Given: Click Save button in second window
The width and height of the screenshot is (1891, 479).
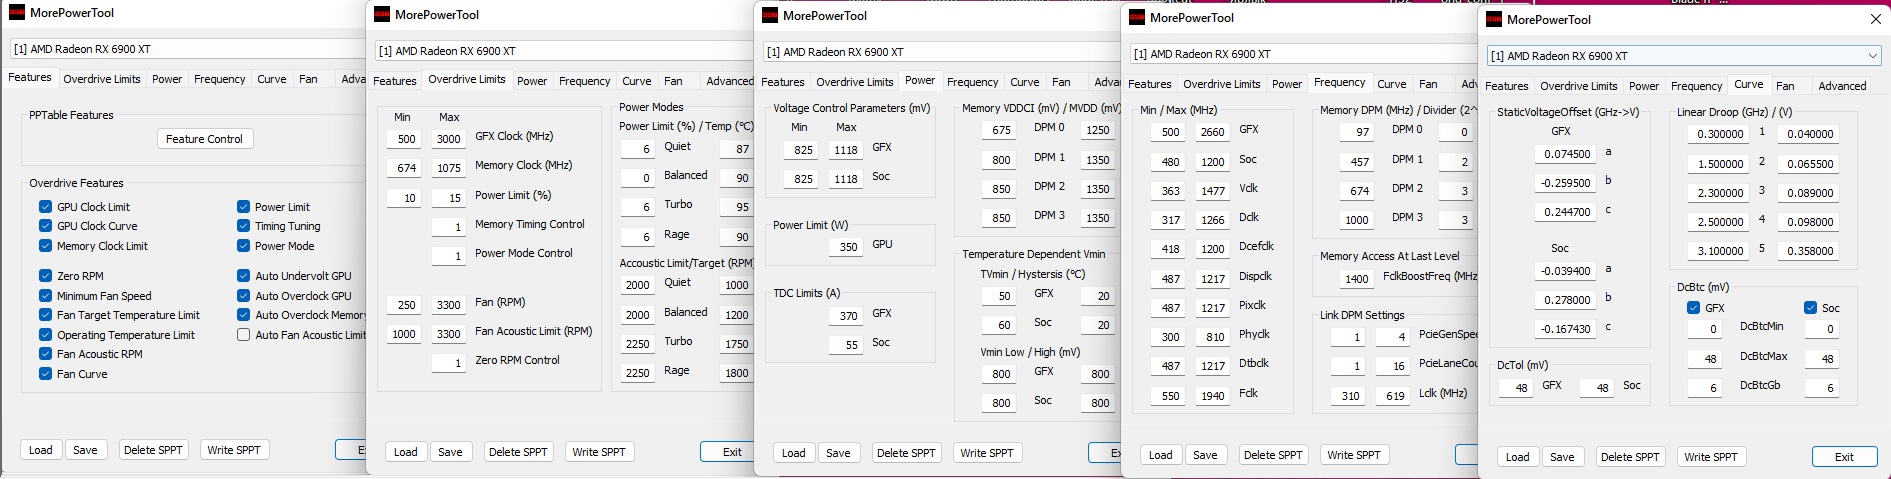Looking at the screenshot, I should point(450,452).
